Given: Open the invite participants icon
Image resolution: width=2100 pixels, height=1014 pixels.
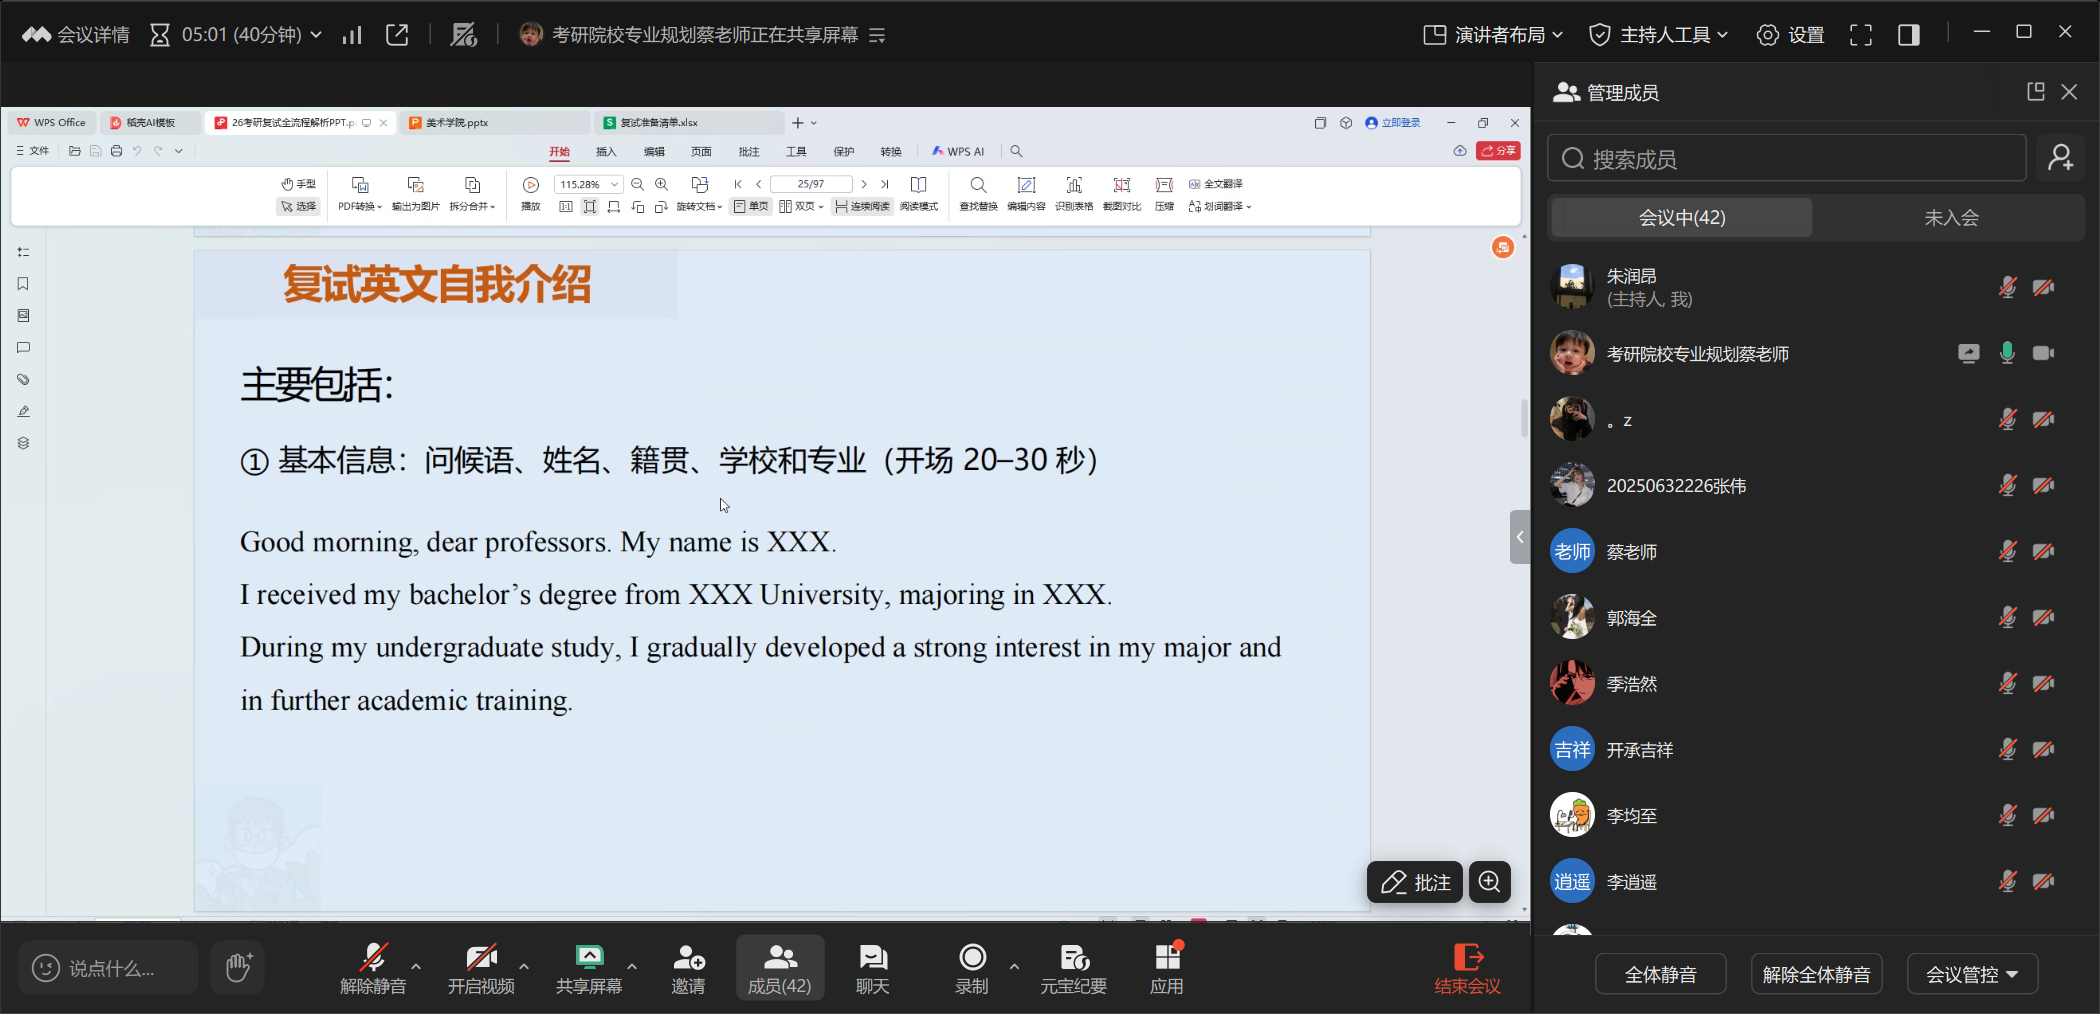Looking at the screenshot, I should click(688, 969).
